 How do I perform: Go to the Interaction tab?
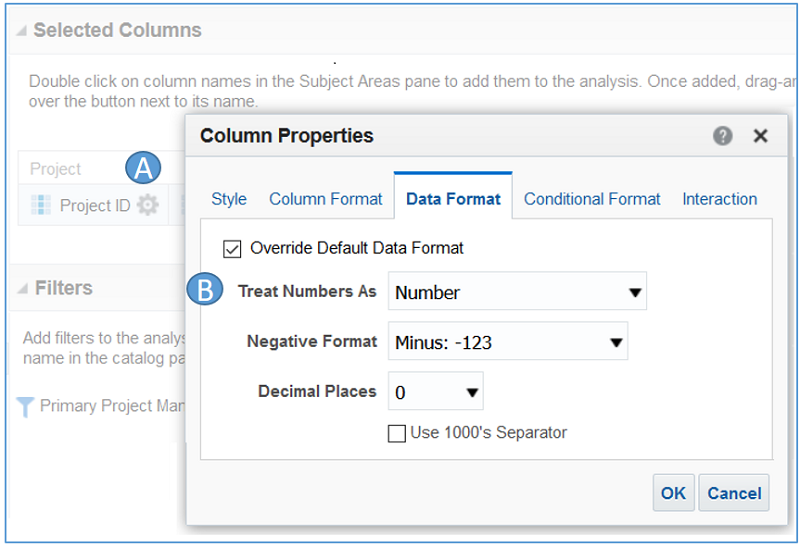(x=719, y=199)
